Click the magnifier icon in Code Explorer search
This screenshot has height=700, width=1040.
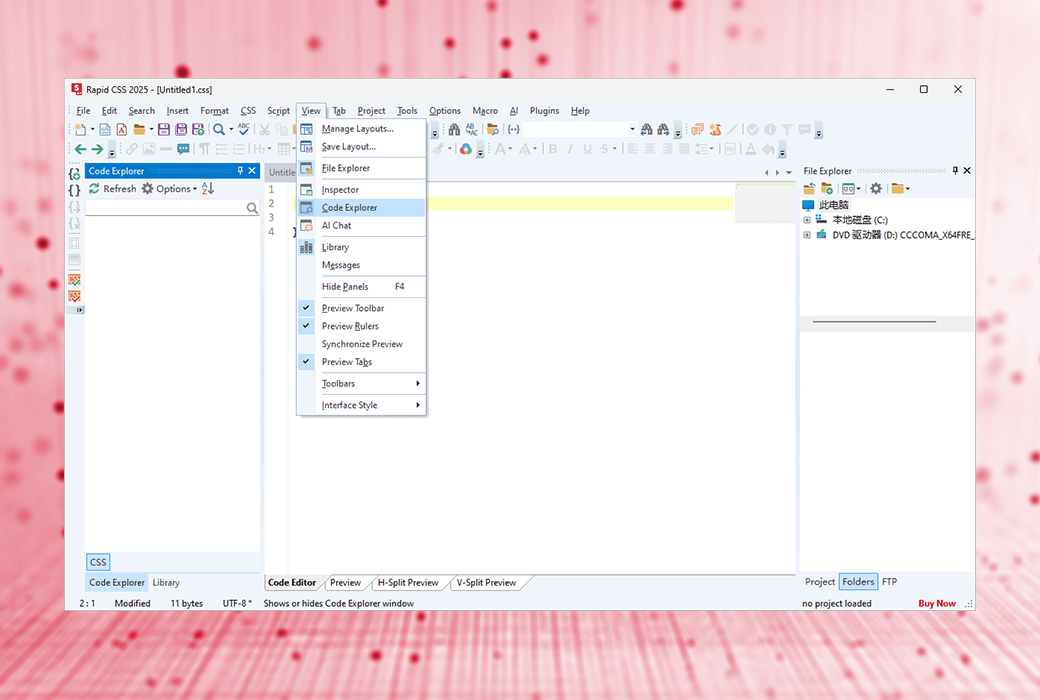[x=252, y=208]
